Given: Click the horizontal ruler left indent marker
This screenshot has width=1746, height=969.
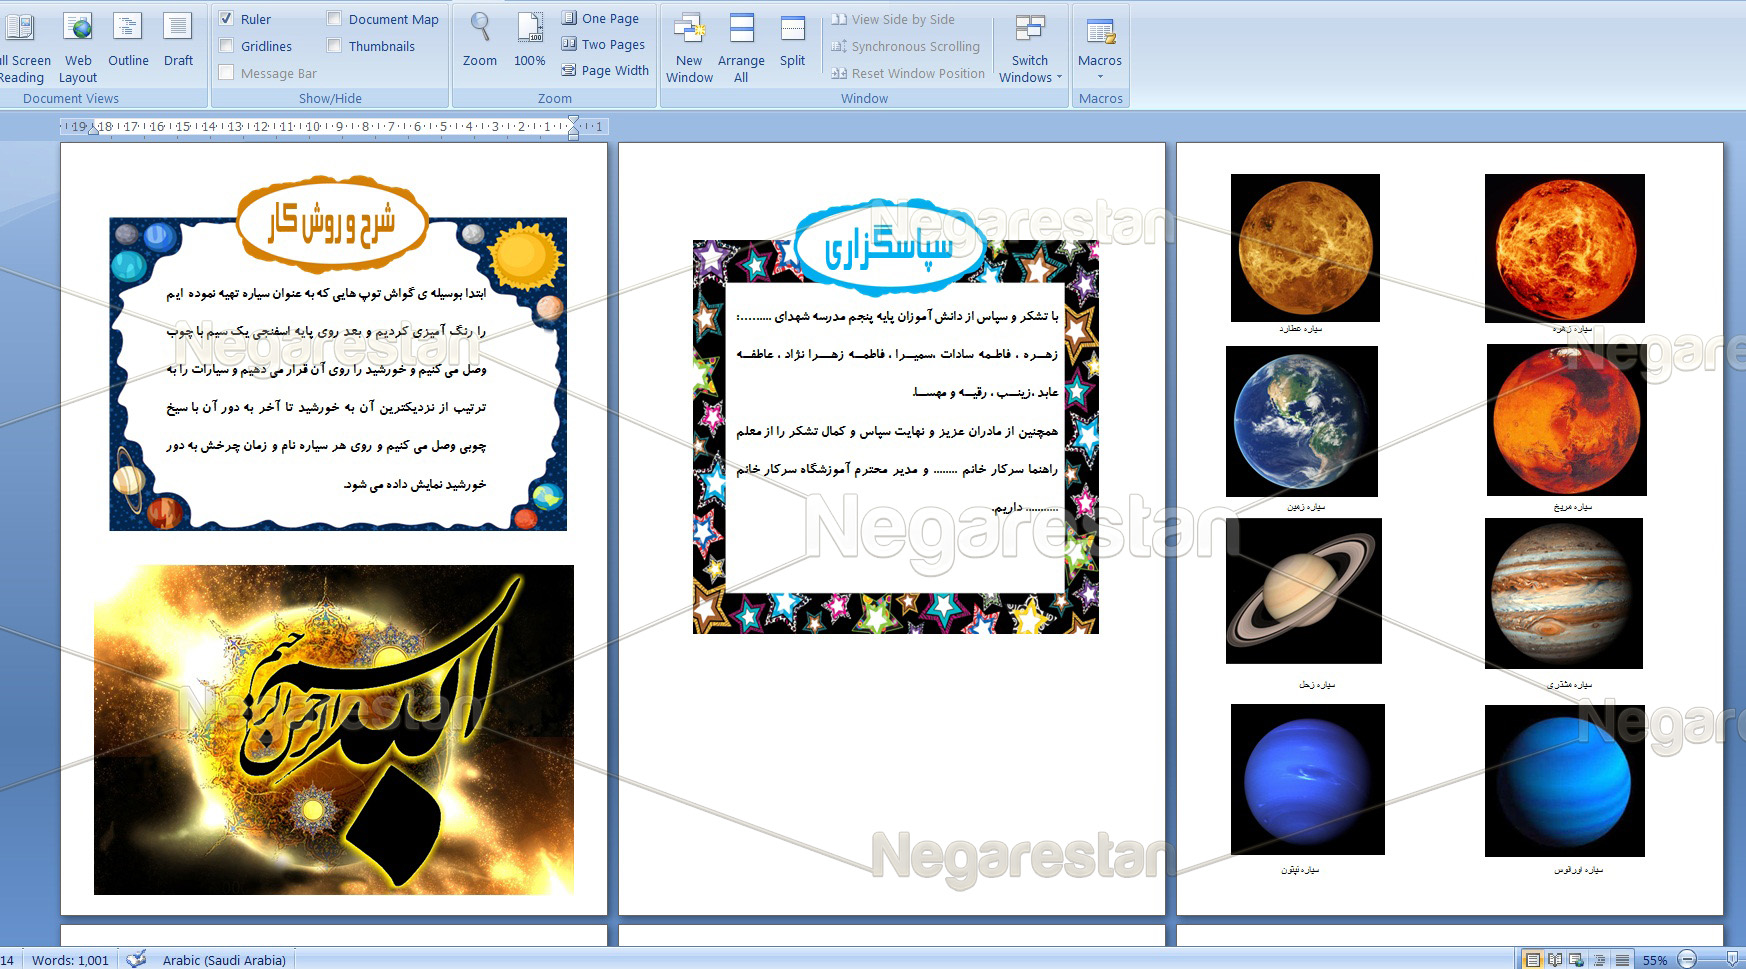Looking at the screenshot, I should click(94, 129).
